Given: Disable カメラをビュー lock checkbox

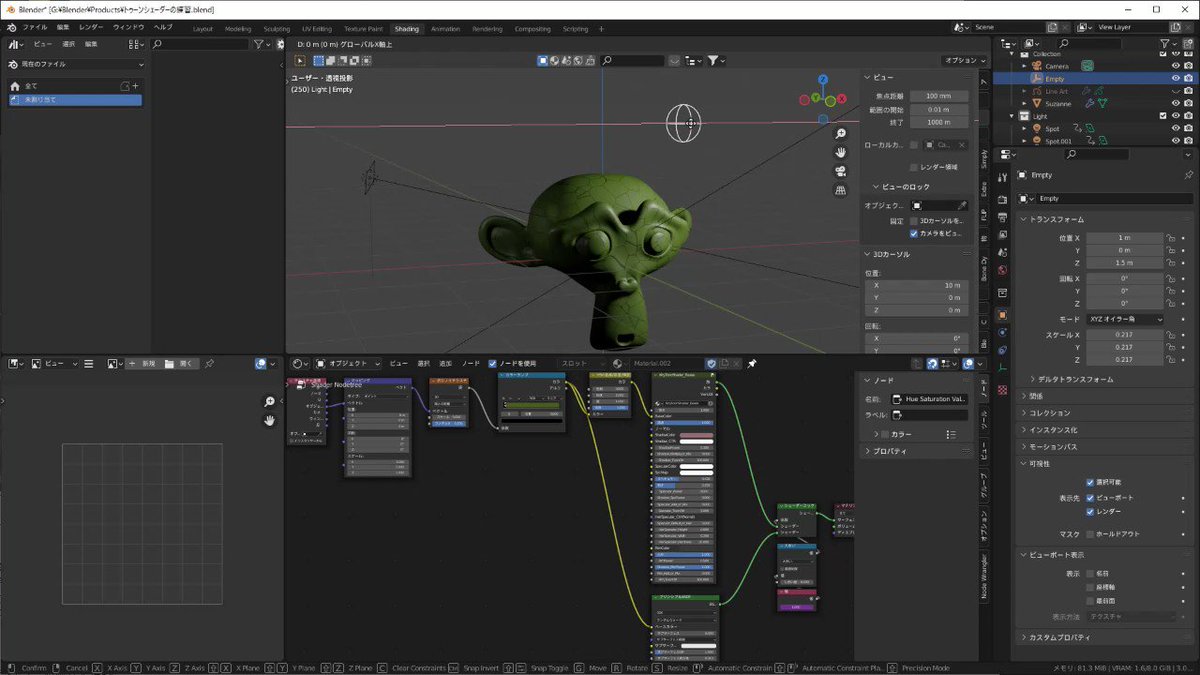Looking at the screenshot, I should click(914, 233).
